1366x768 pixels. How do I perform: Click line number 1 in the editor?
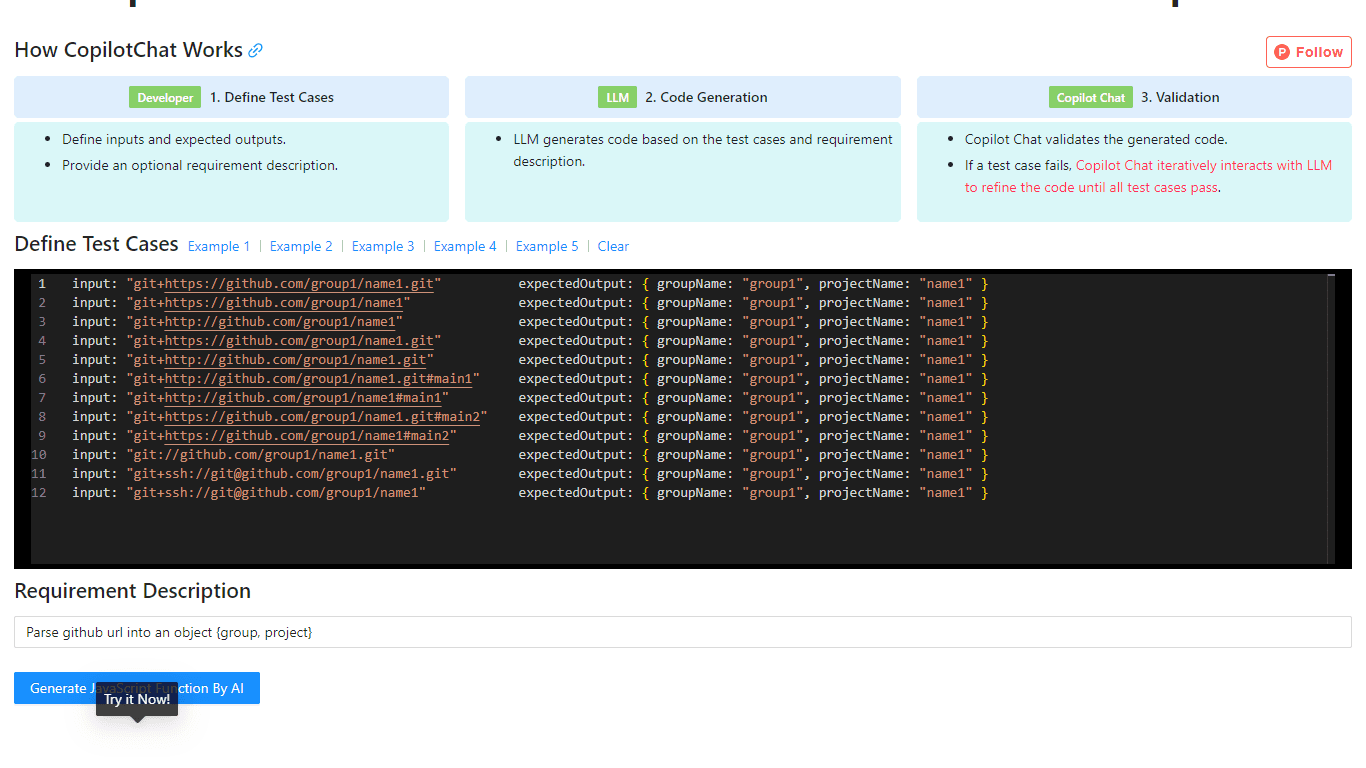[x=42, y=284]
